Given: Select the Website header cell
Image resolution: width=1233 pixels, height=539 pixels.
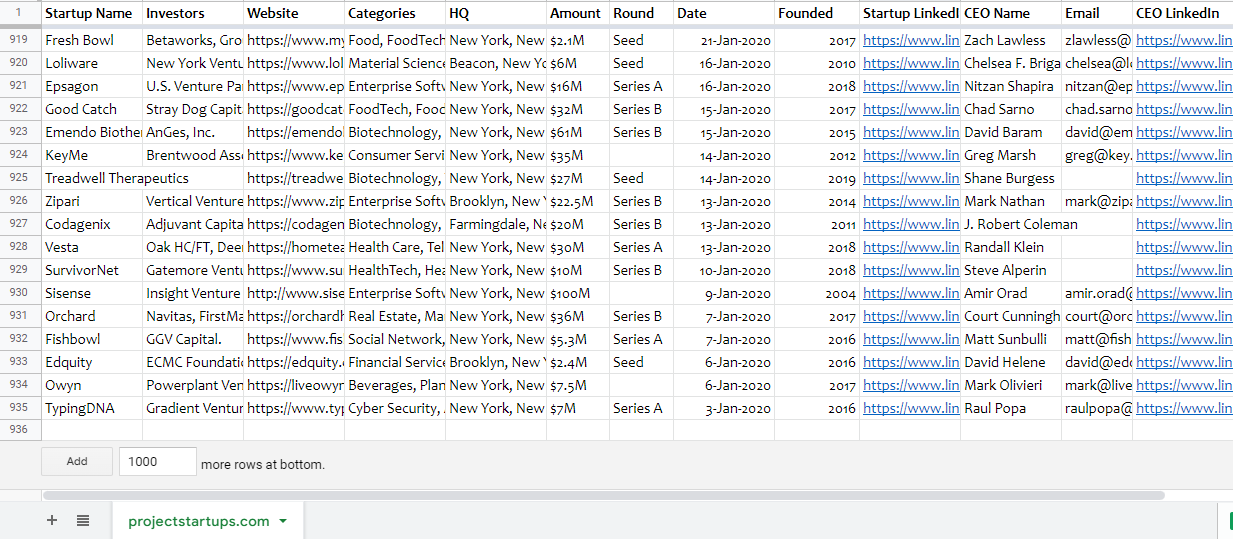Looking at the screenshot, I should (294, 13).
